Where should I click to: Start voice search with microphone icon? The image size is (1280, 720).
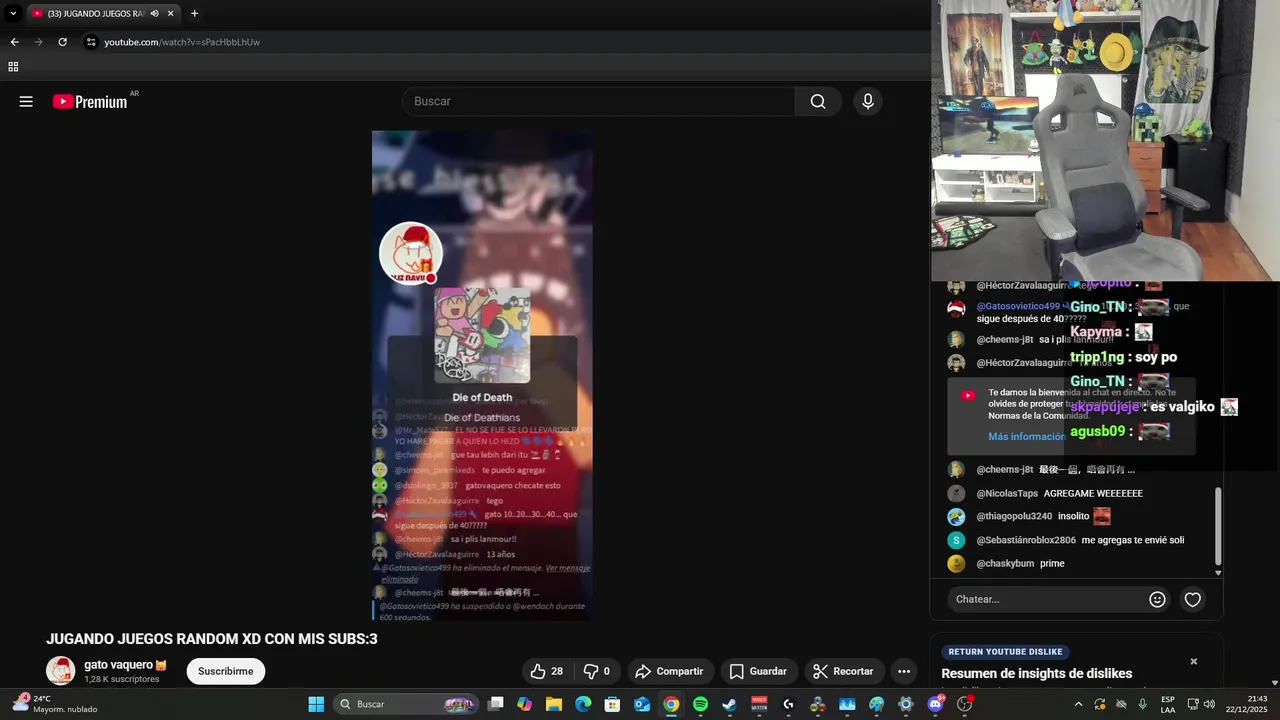(x=868, y=101)
